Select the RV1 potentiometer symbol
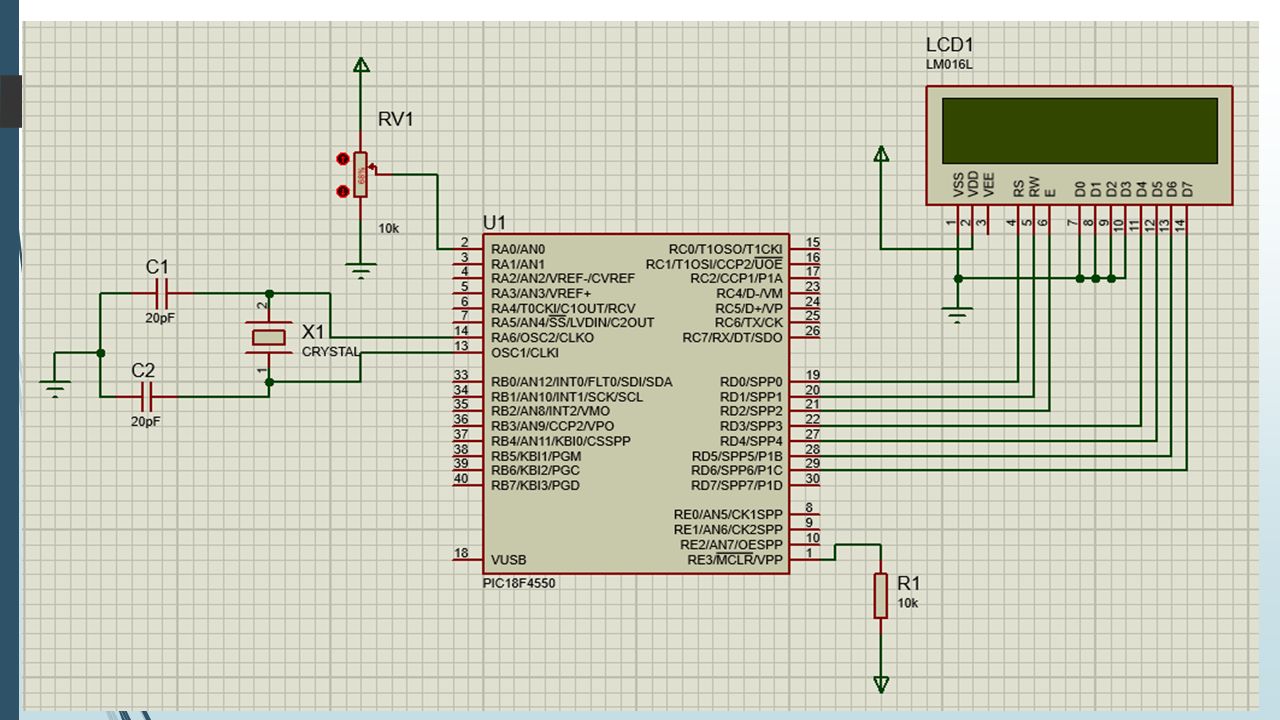This screenshot has height=720, width=1280. (361, 174)
